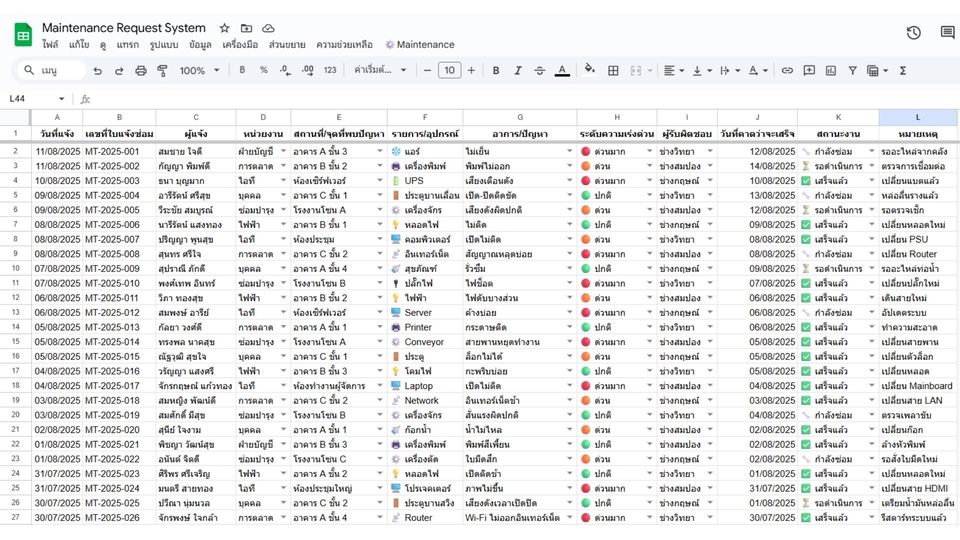Open the fill color bucket
Screen dimensions: 960x540
click(590, 69)
